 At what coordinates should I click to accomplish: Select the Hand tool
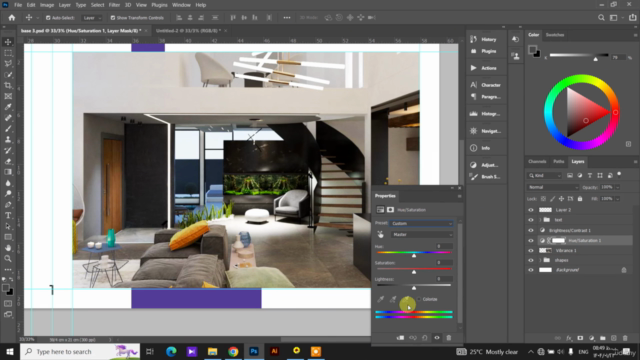(8, 247)
